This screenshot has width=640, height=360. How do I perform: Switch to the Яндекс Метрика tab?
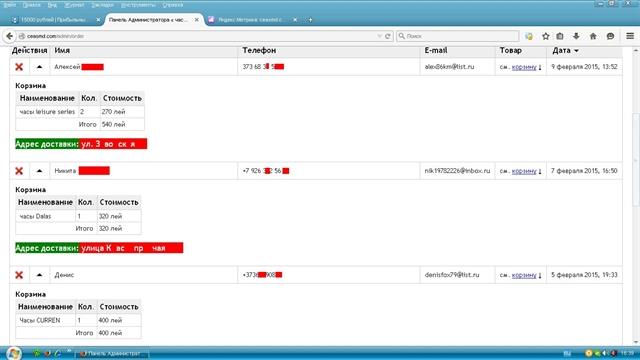(x=252, y=20)
